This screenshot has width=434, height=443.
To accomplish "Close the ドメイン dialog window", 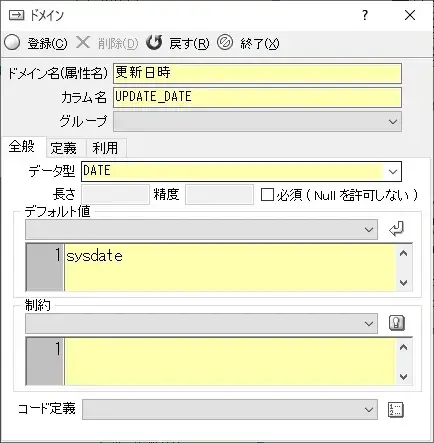I will click(410, 15).
